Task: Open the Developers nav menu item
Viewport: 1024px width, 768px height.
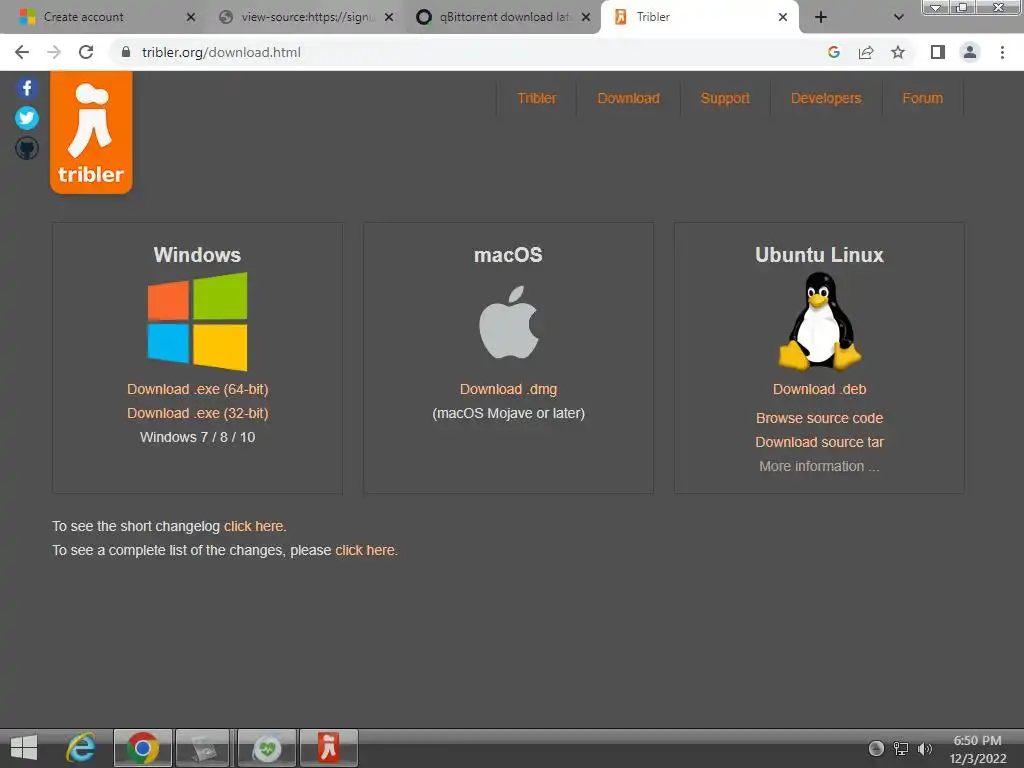Action: tap(826, 98)
